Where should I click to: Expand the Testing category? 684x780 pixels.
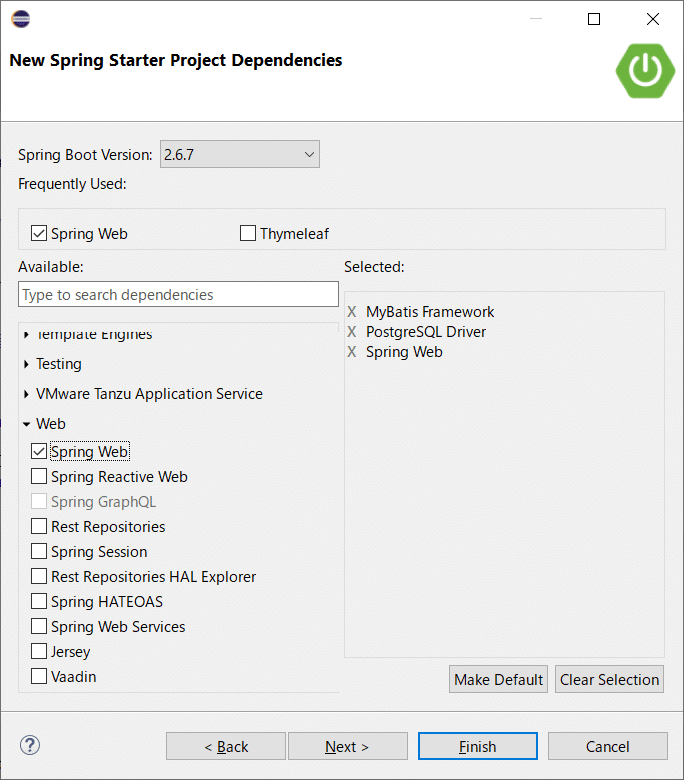point(26,364)
